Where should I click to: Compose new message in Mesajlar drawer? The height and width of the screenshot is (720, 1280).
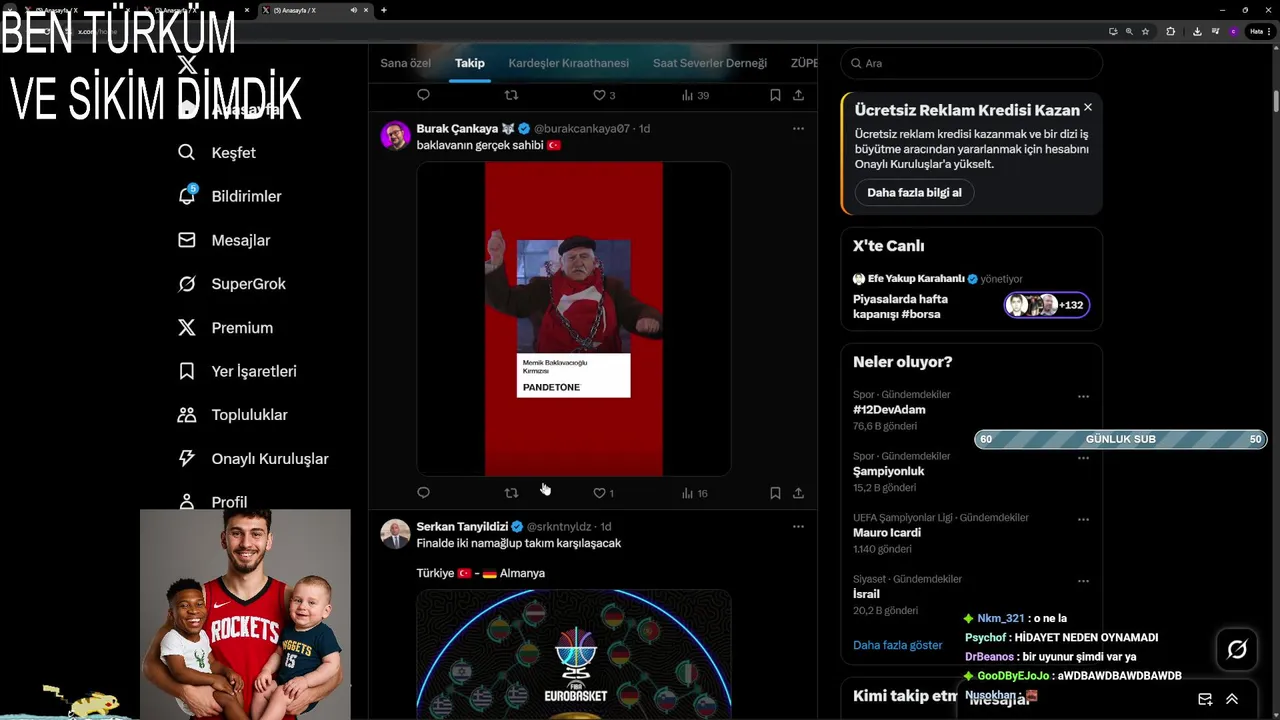coord(1205,699)
